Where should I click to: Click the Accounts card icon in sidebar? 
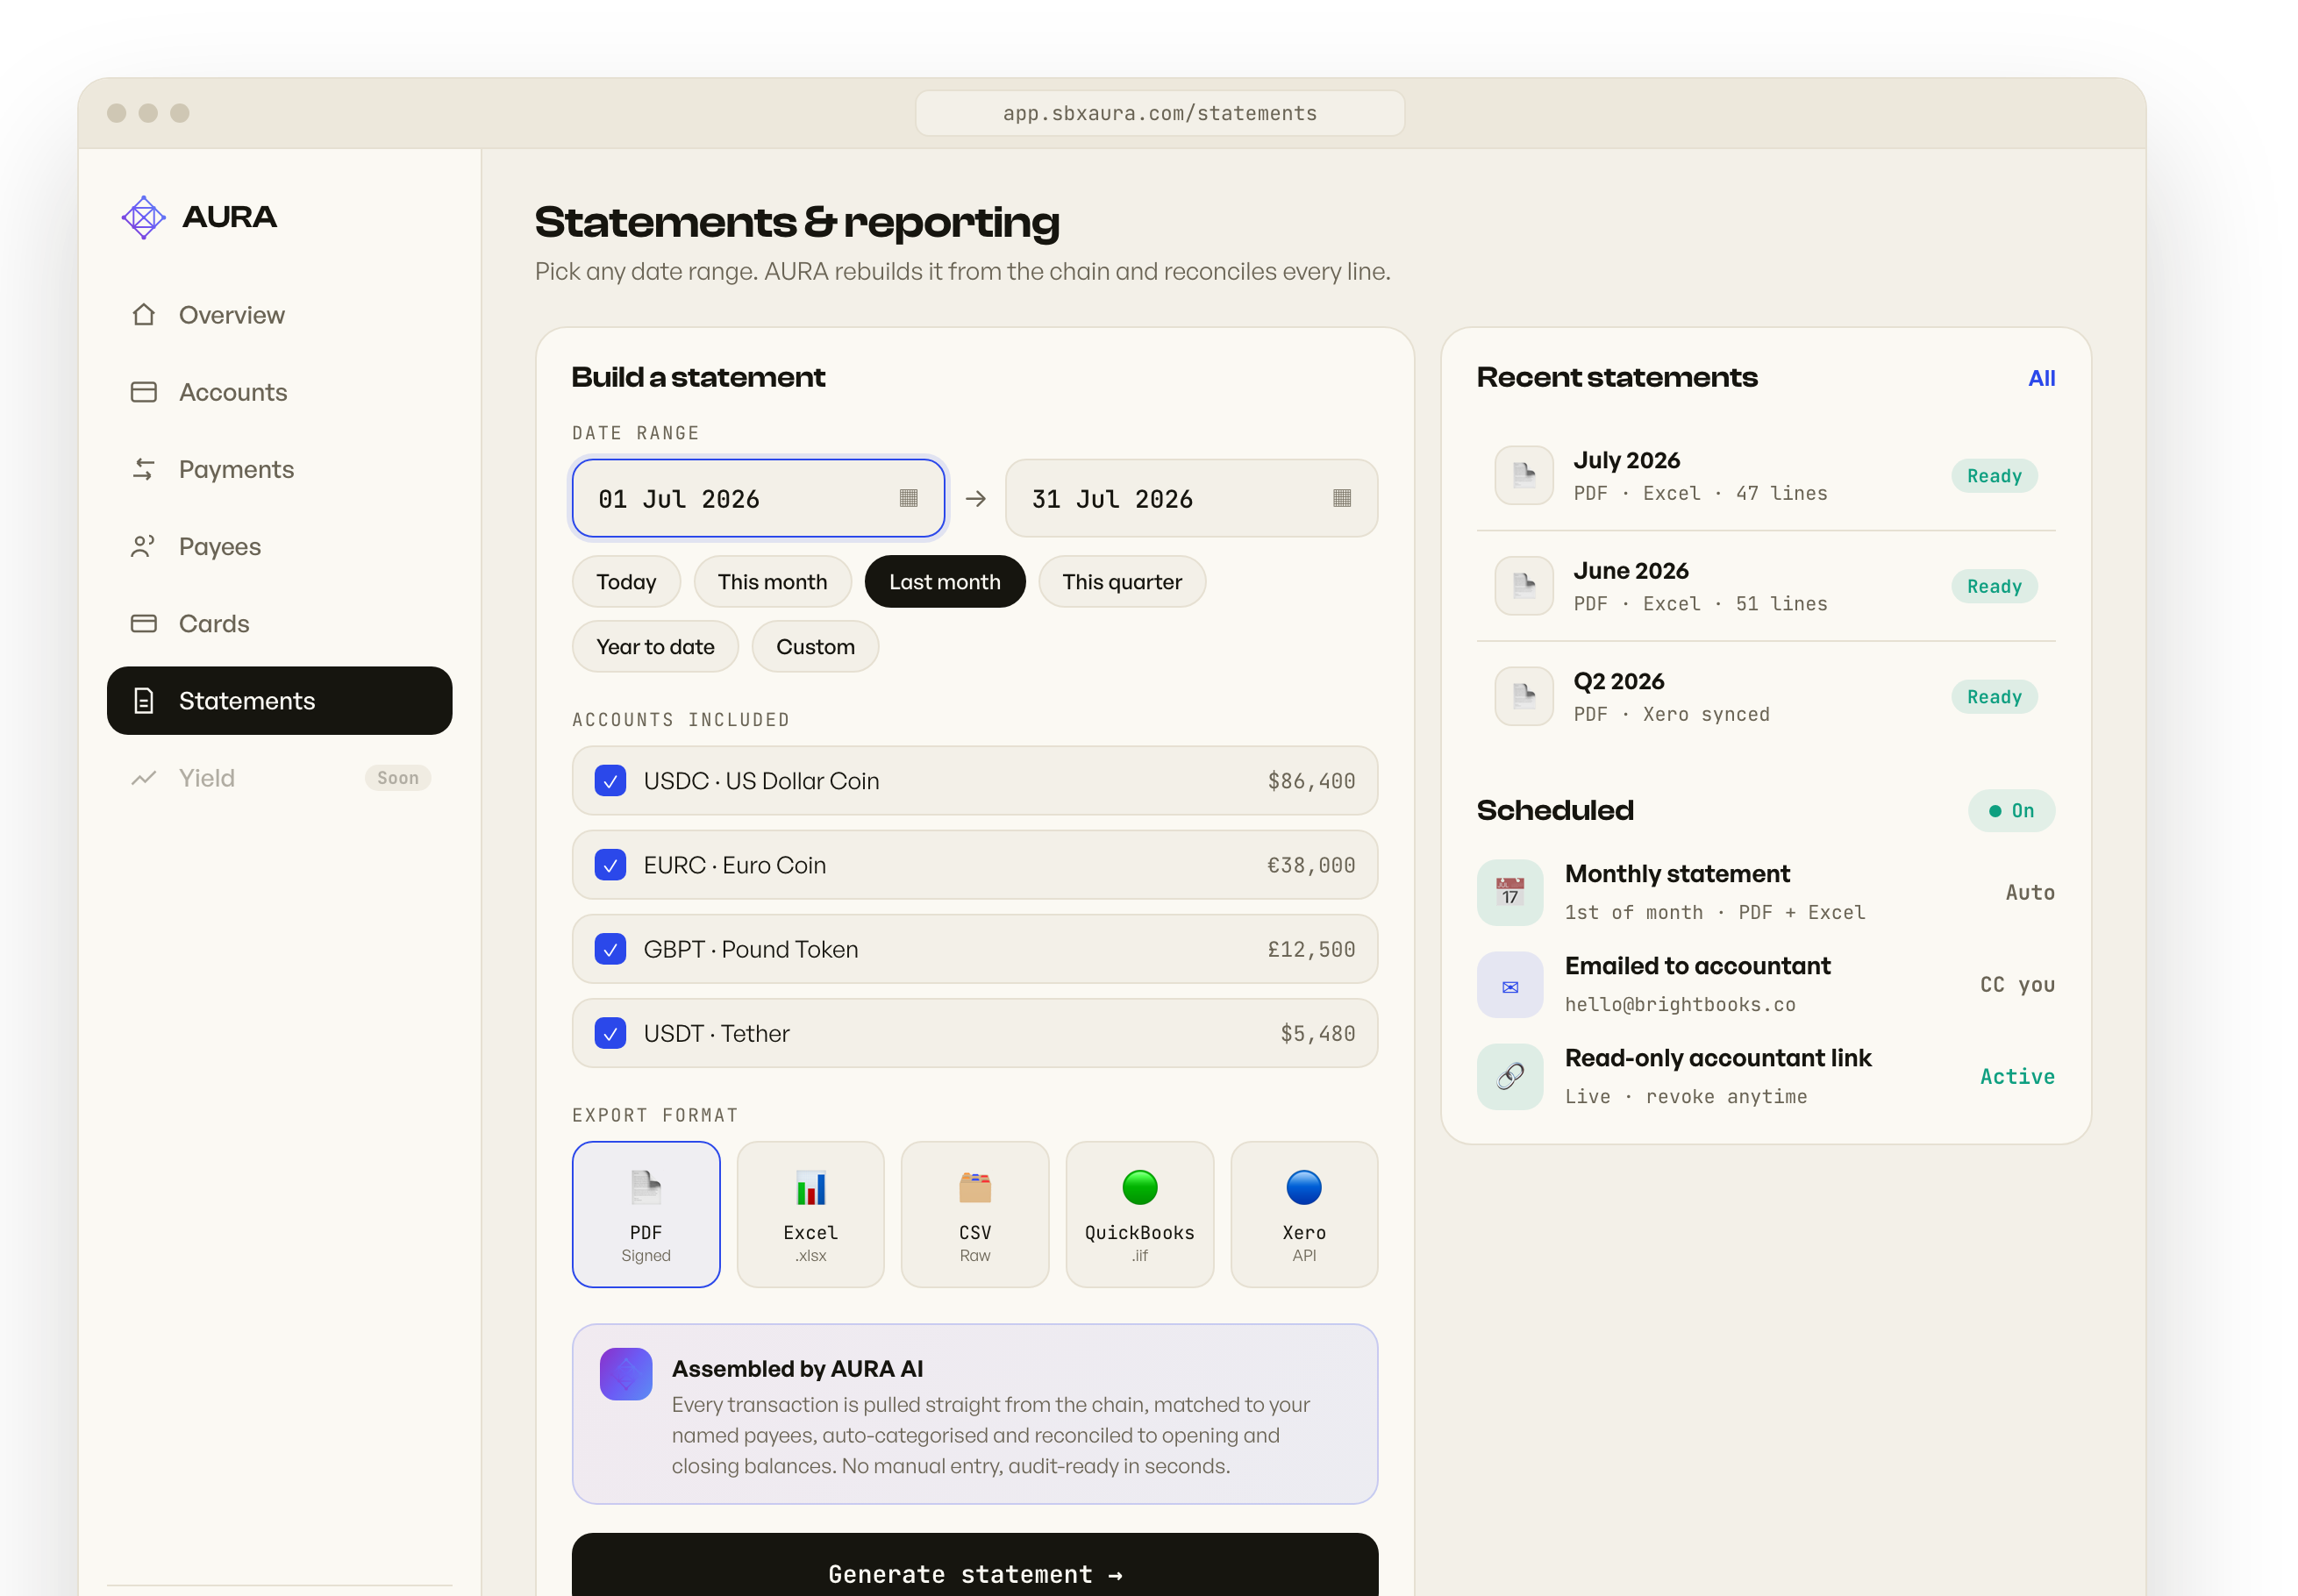pos(143,392)
